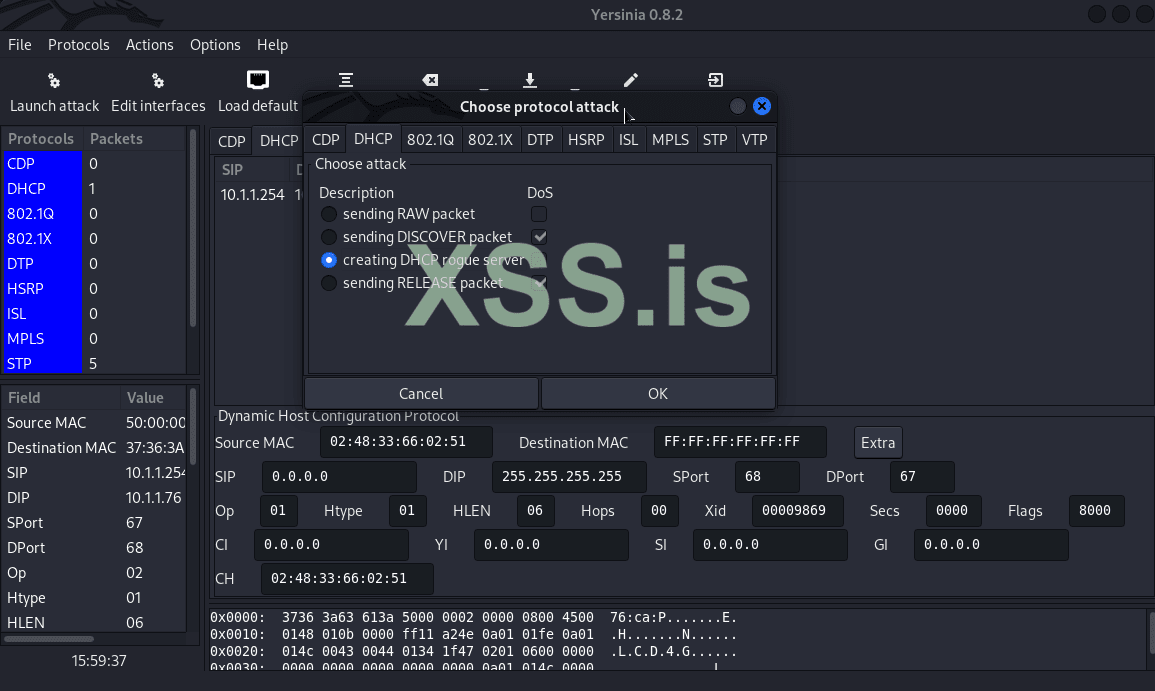Click the backspace-style clear toolbar icon
The image size is (1155, 691).
pyautogui.click(x=429, y=81)
